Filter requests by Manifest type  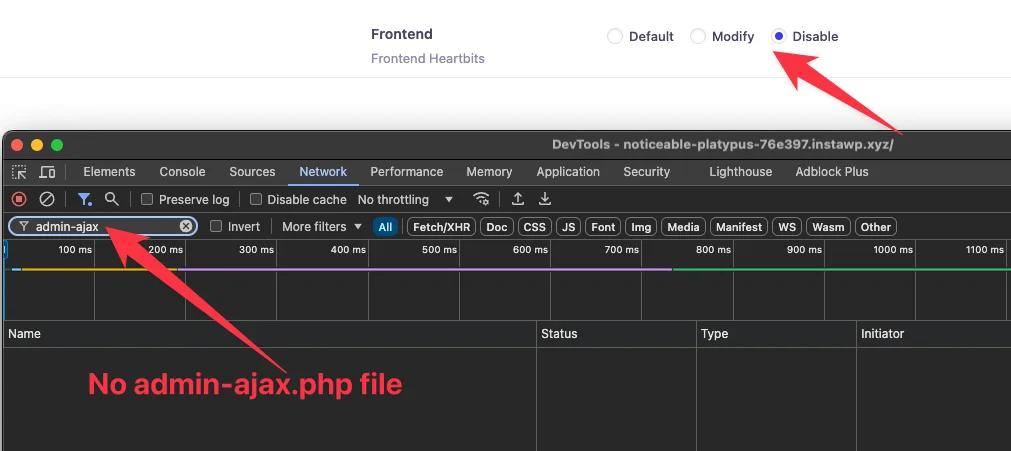(x=739, y=226)
